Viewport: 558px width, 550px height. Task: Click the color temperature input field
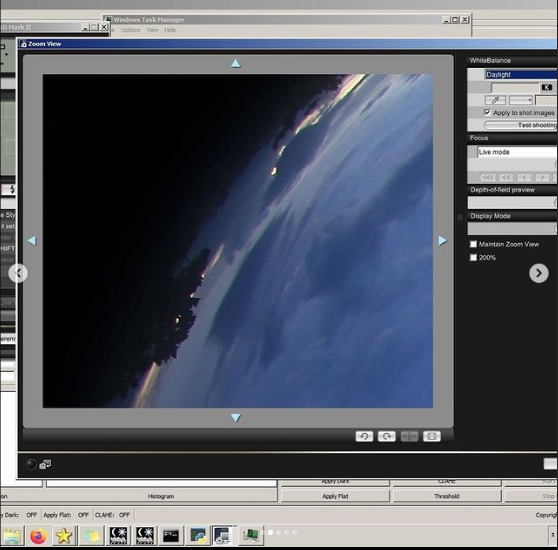[515, 88]
